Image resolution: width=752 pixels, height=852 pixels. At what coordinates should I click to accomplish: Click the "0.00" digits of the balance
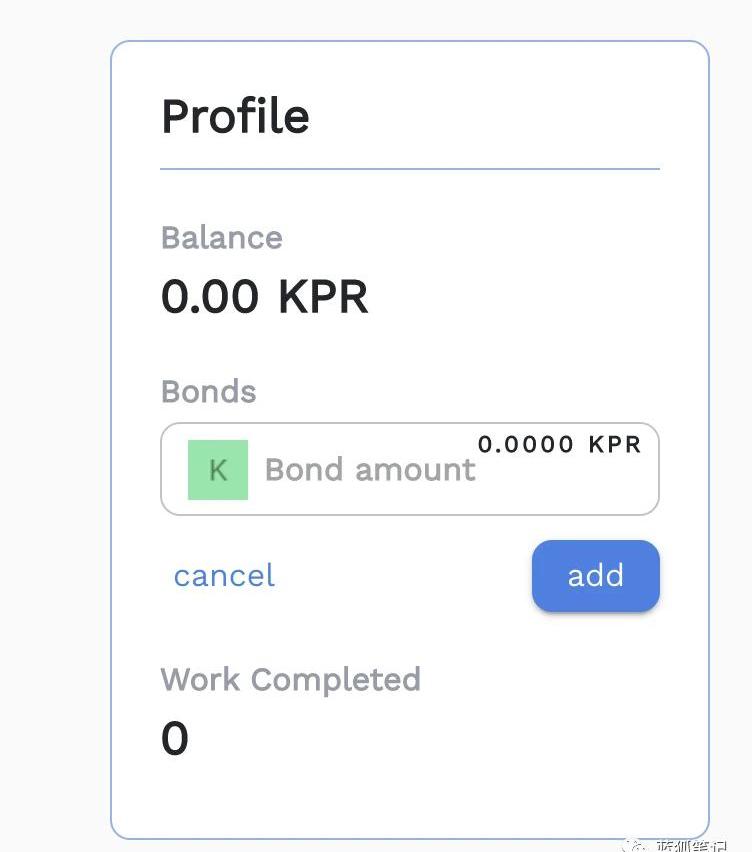[209, 297]
